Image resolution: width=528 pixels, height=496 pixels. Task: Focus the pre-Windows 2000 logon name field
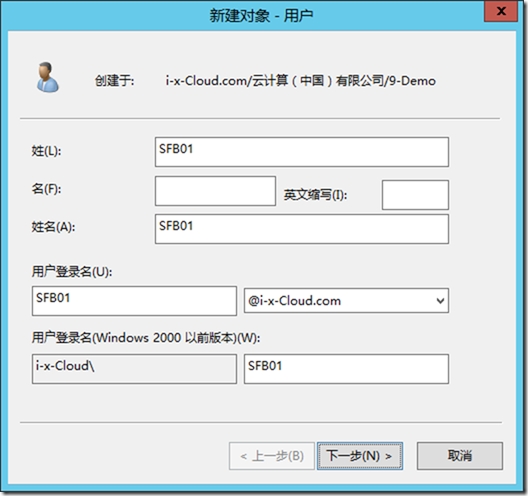346,369
